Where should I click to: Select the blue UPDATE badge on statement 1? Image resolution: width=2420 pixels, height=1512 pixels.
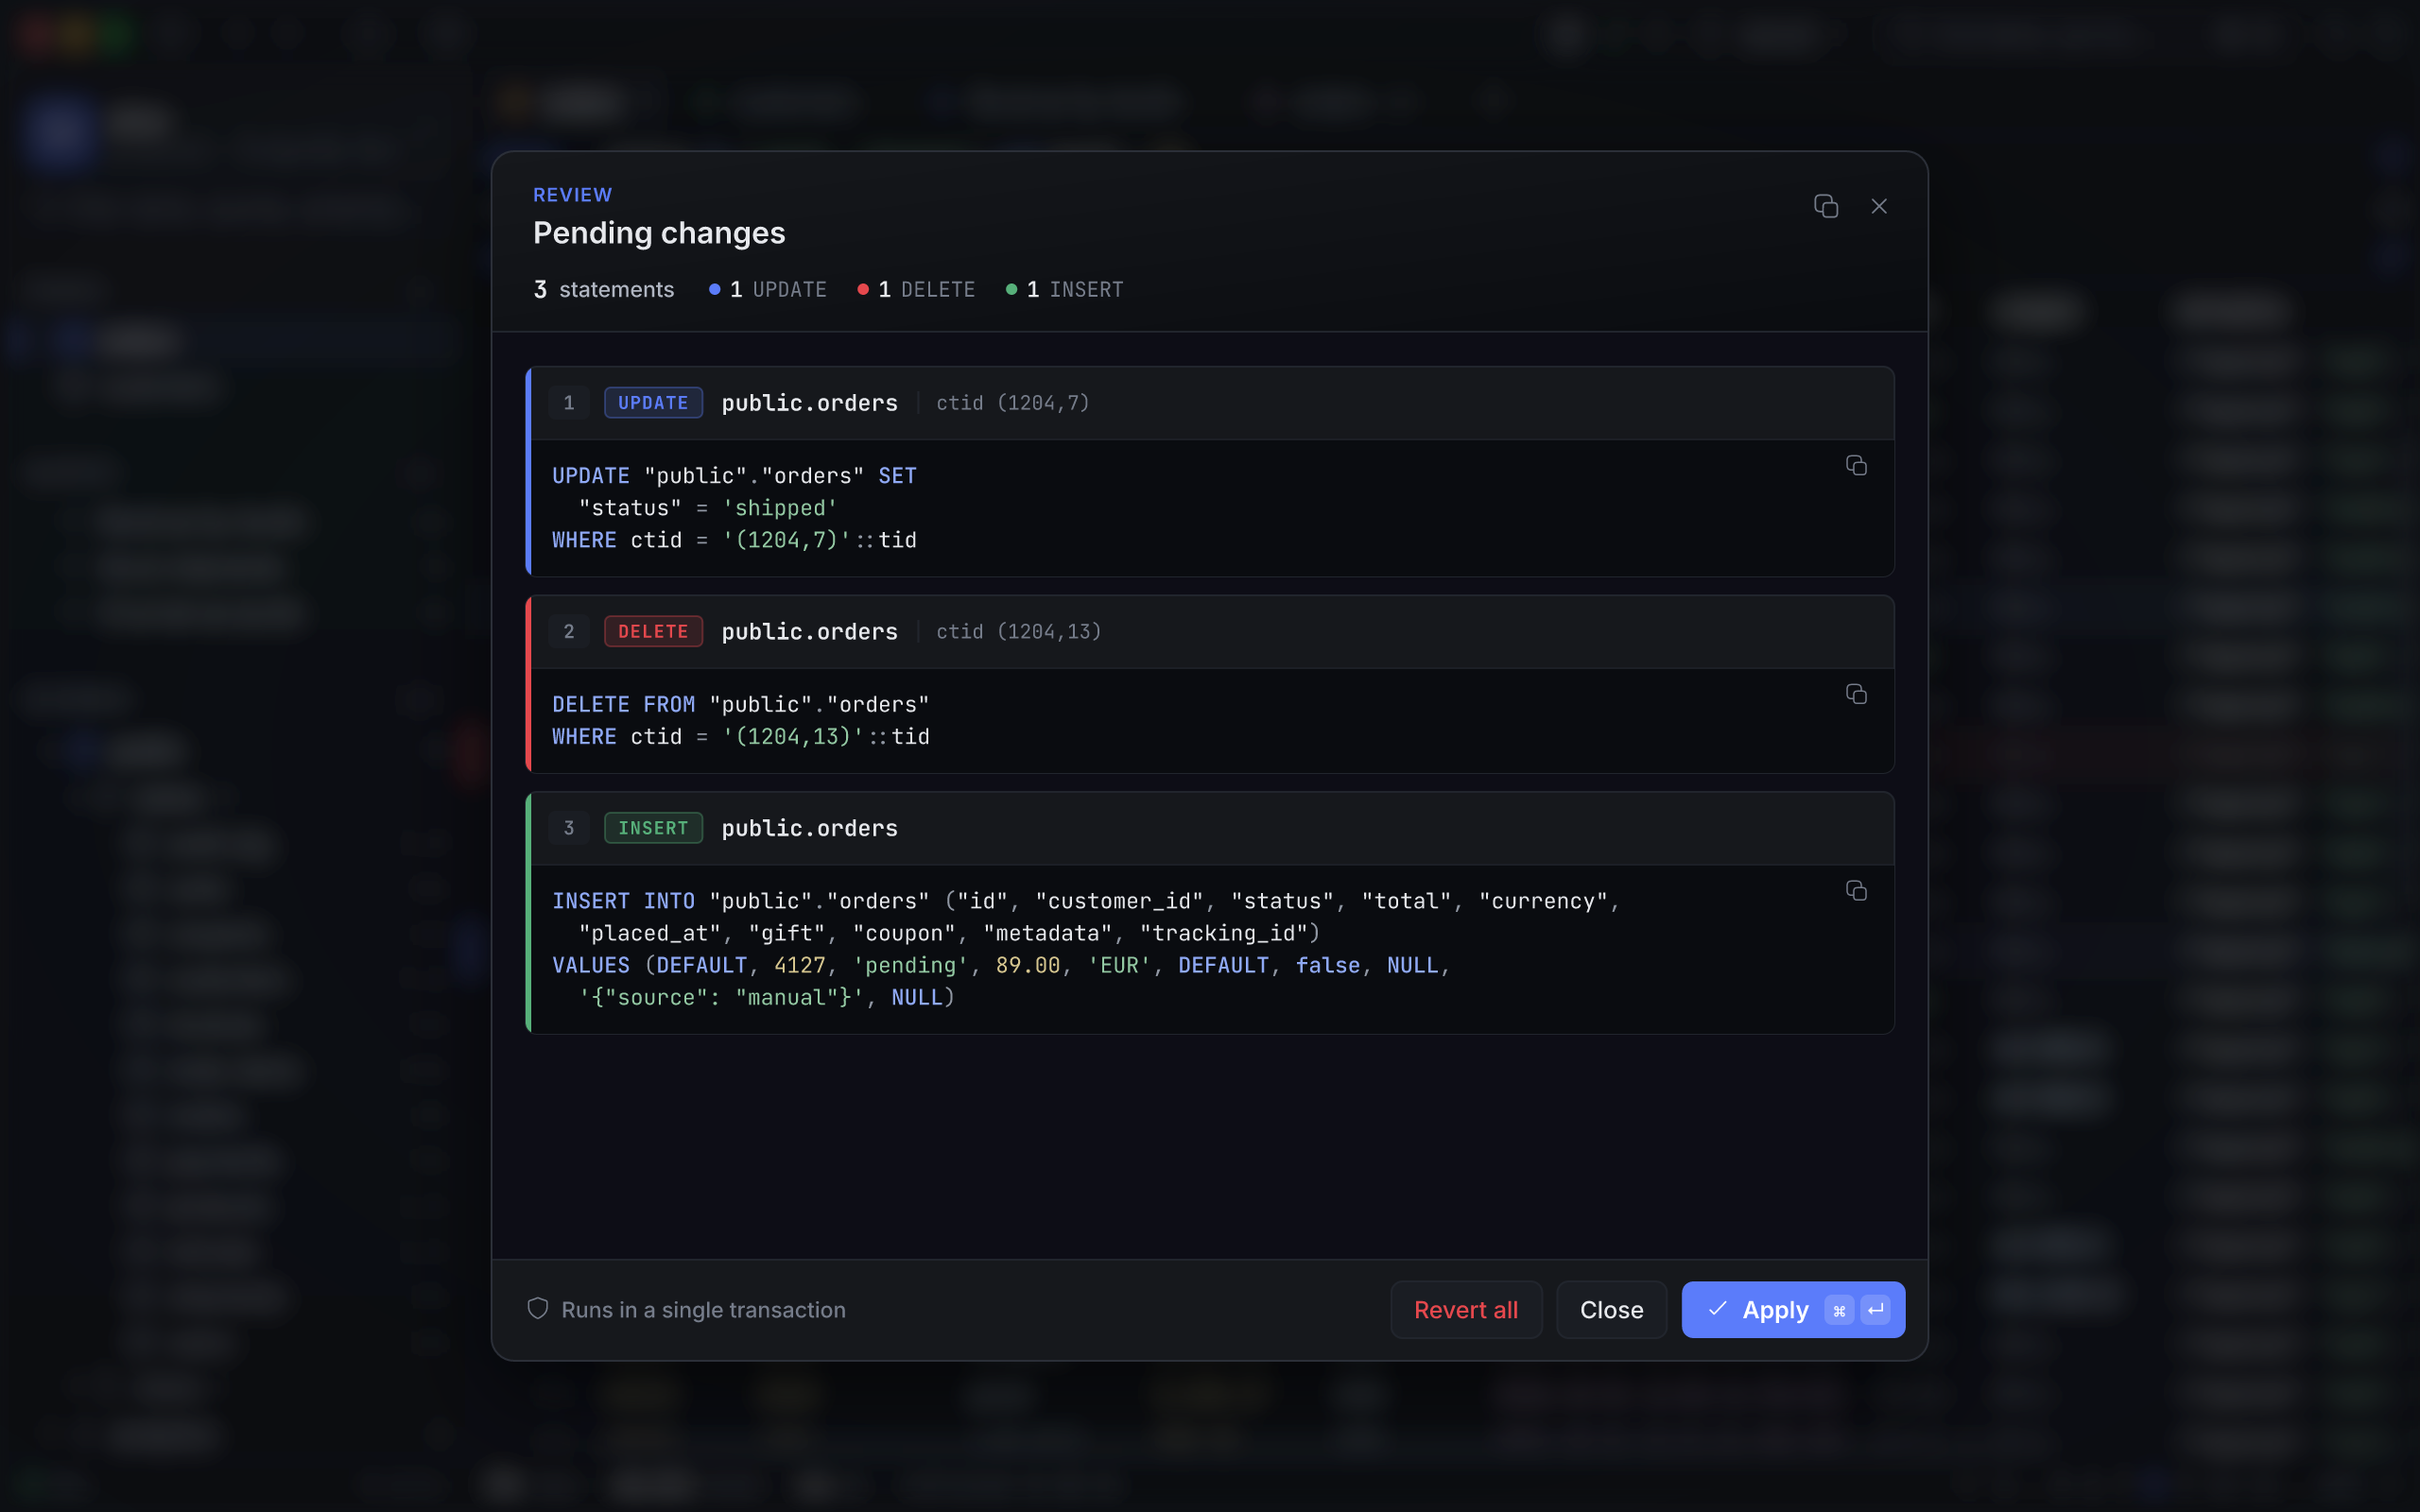tap(653, 403)
